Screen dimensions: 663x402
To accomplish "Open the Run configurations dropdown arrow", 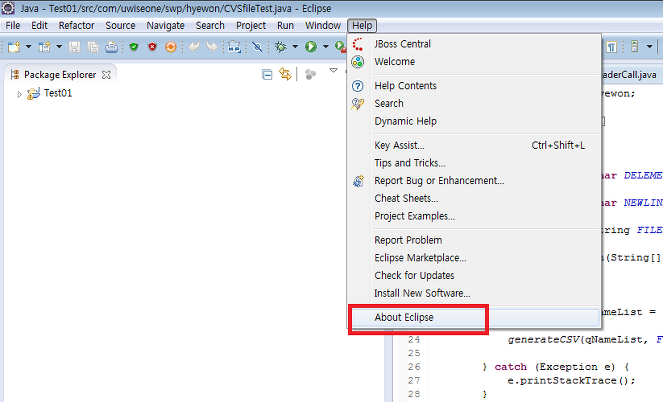I will point(326,46).
